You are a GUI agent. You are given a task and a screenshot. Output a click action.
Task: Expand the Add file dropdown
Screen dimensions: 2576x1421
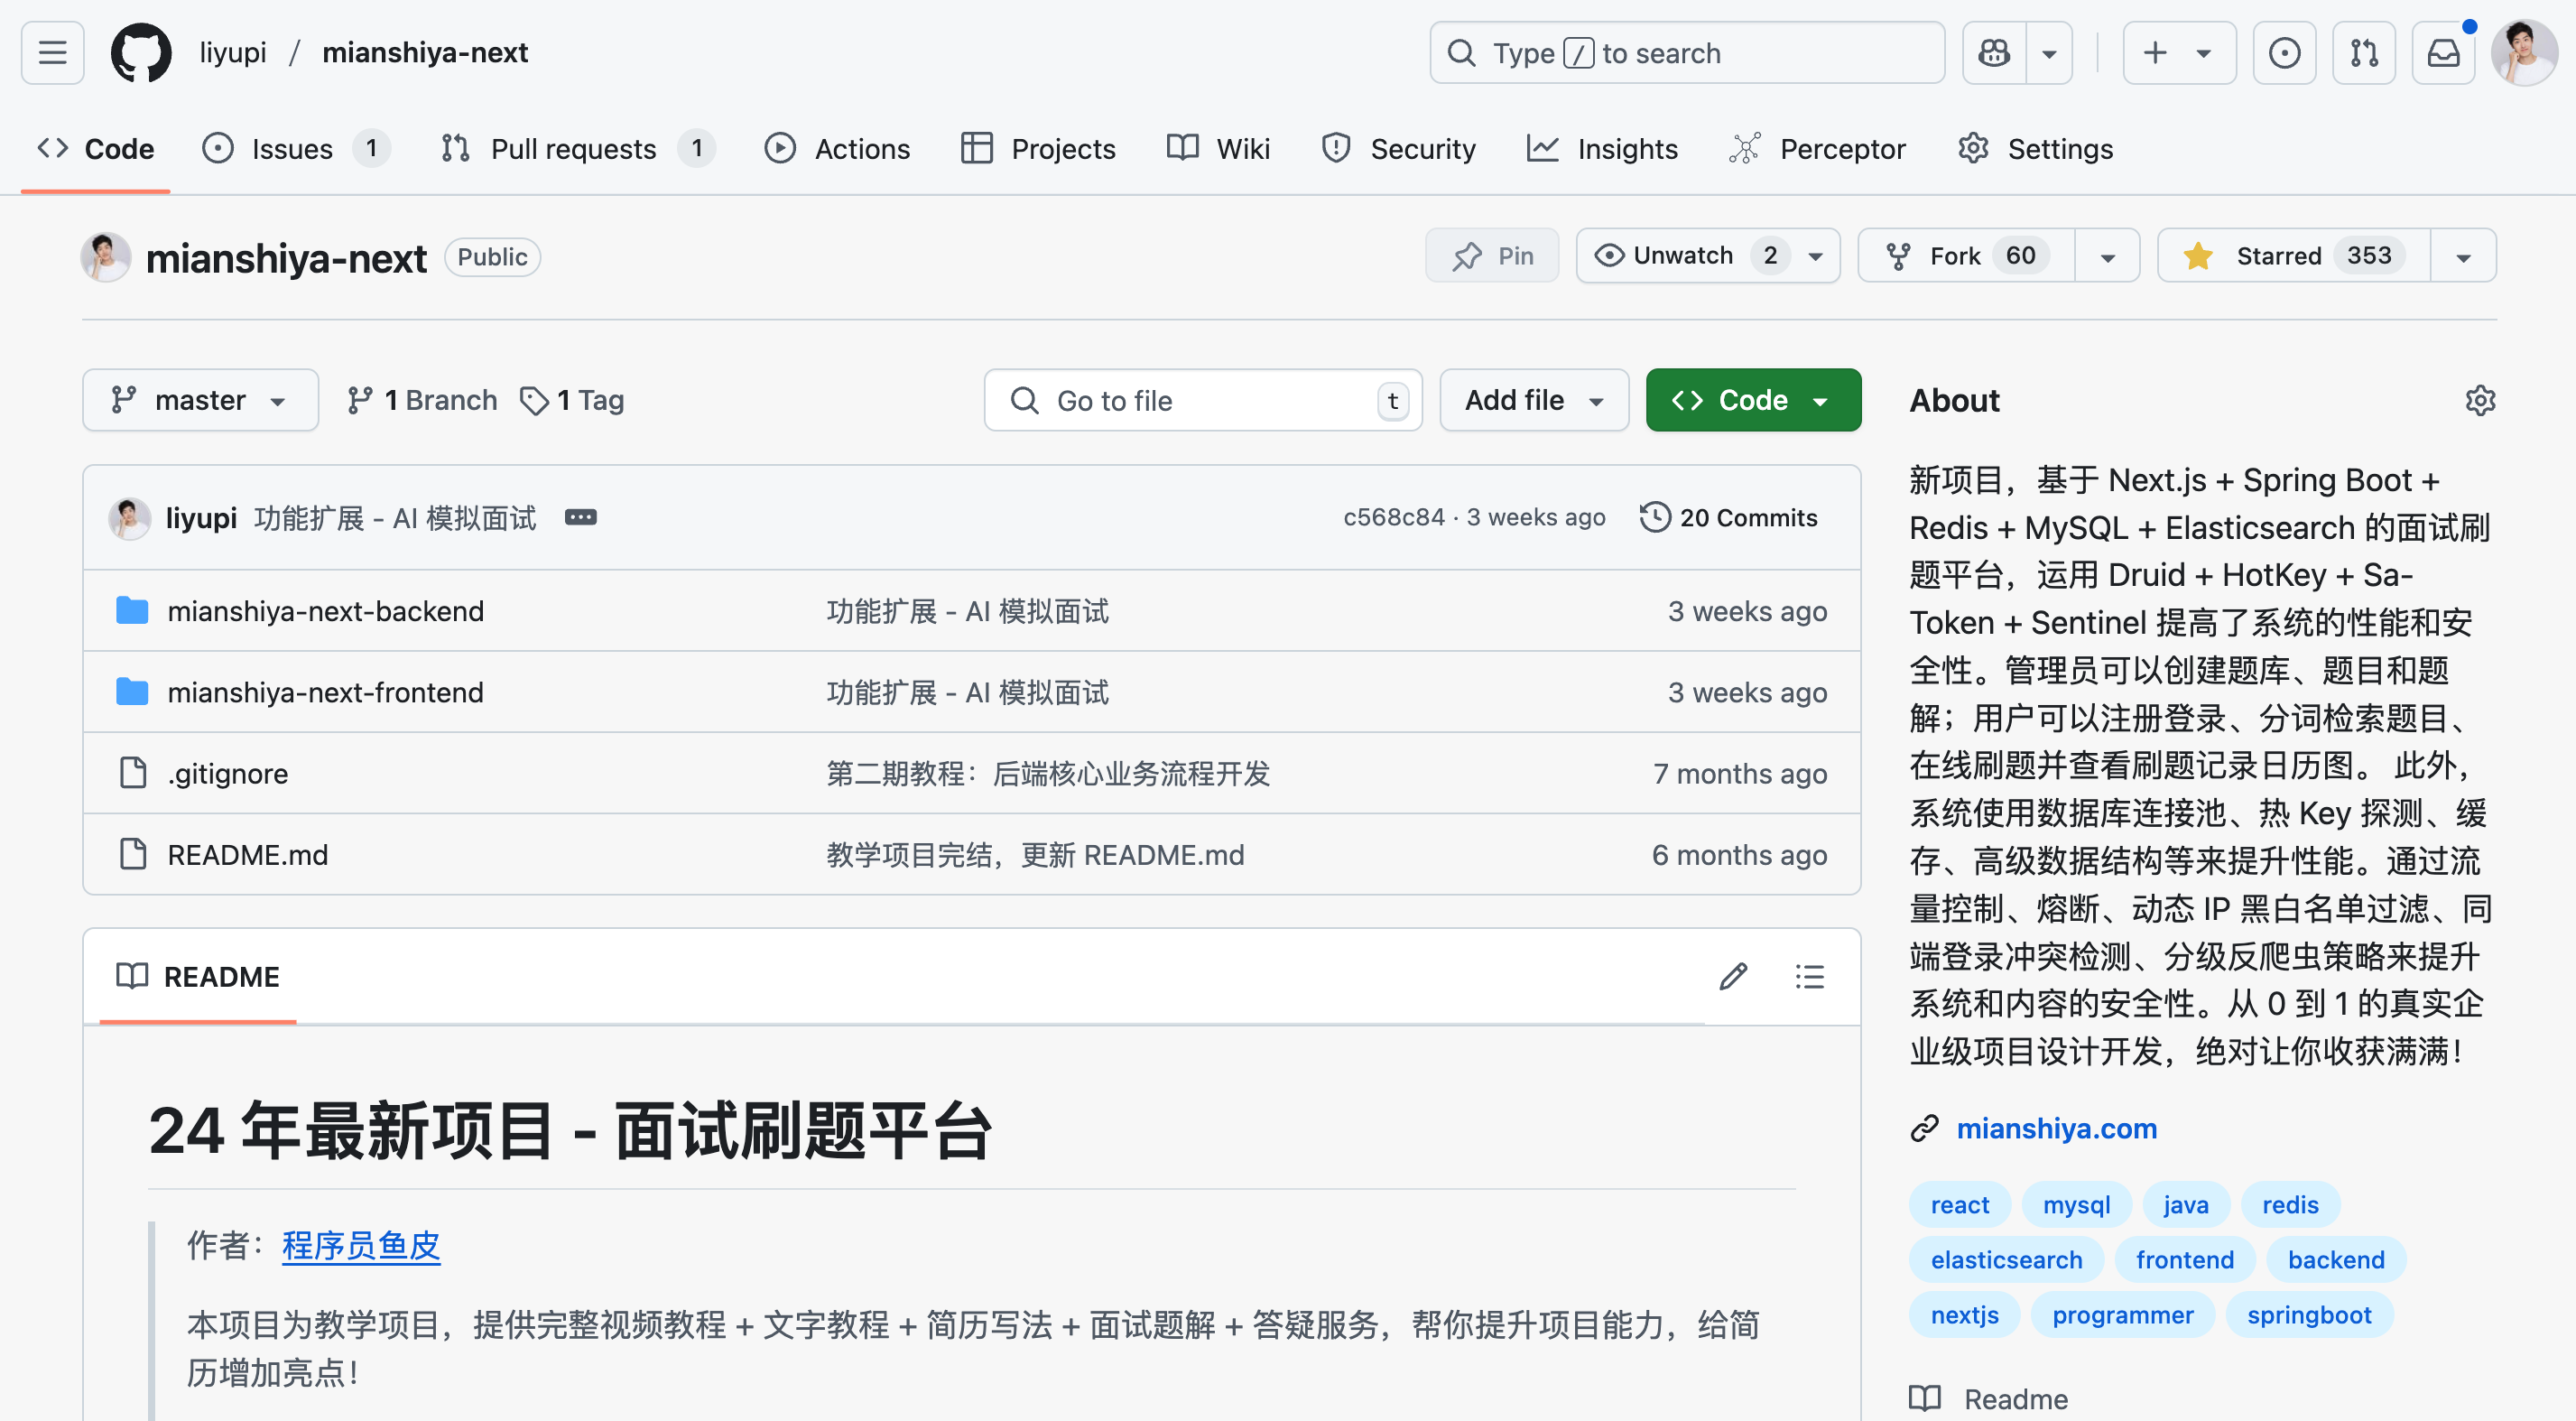coord(1534,400)
